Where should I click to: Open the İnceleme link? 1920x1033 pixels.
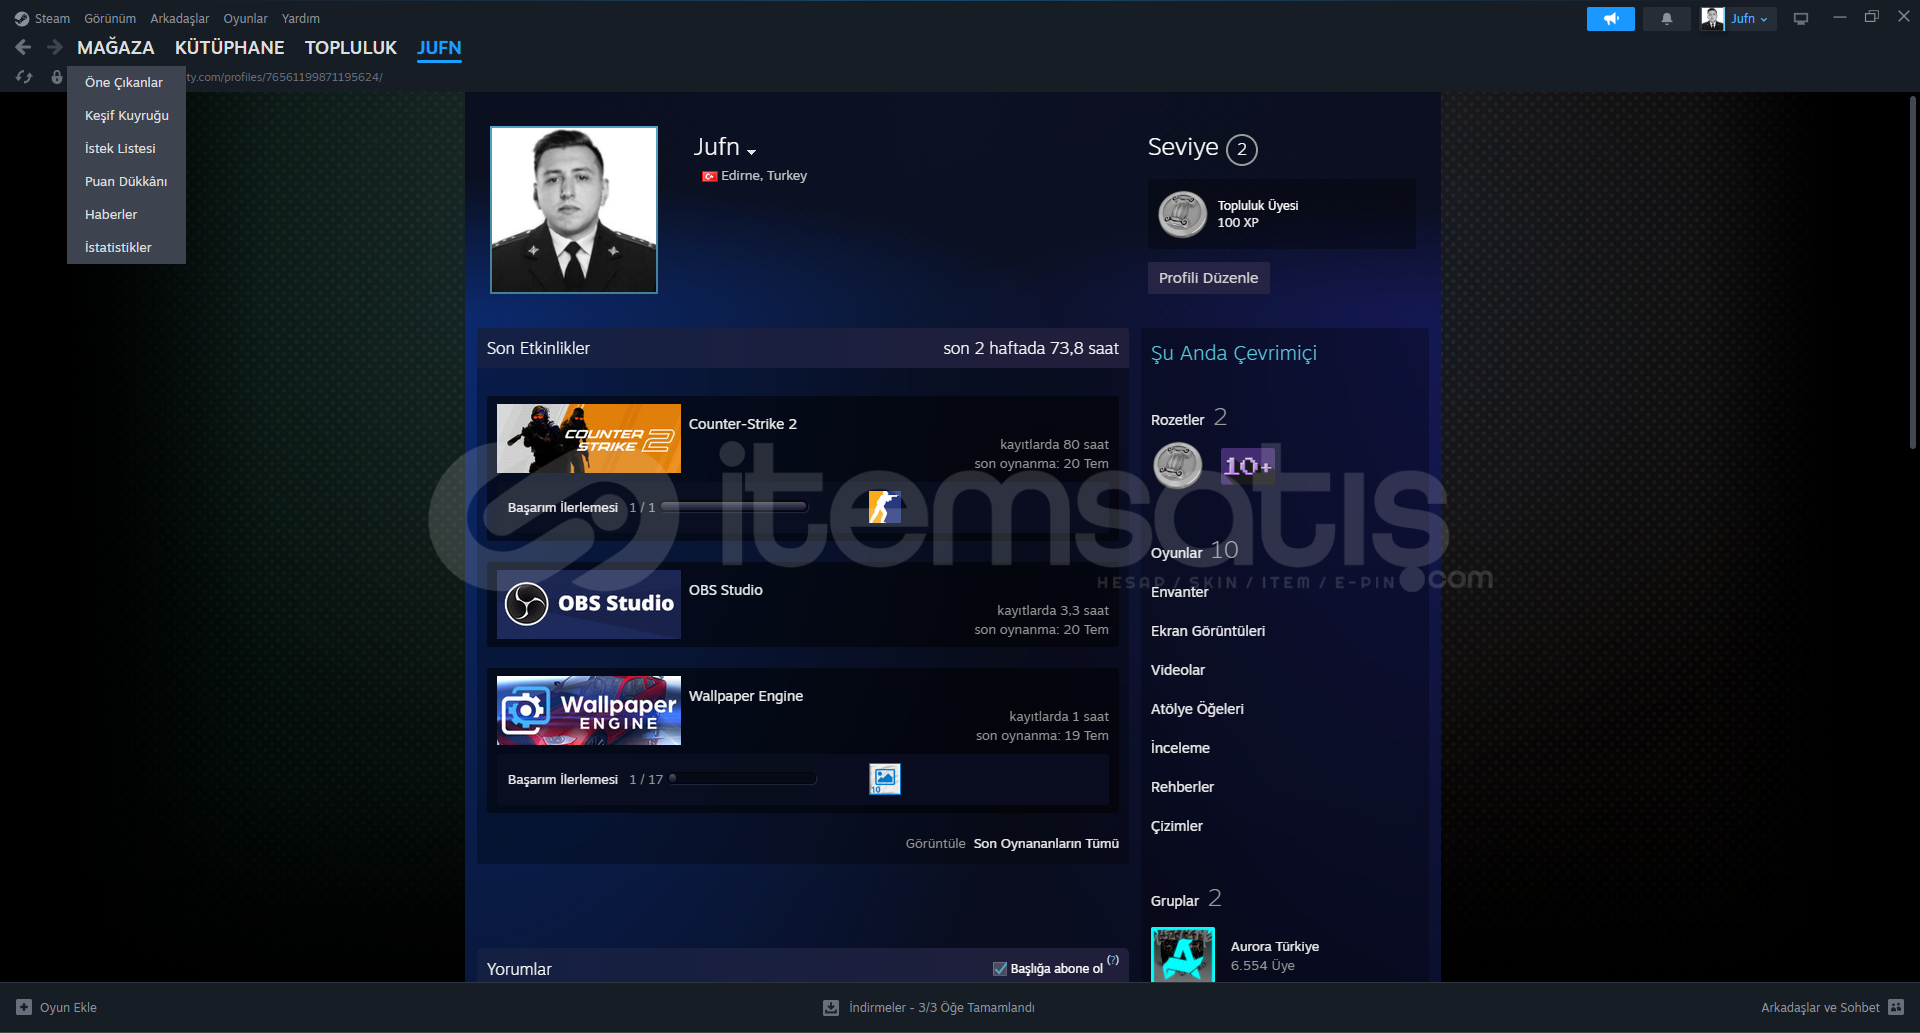(x=1180, y=748)
